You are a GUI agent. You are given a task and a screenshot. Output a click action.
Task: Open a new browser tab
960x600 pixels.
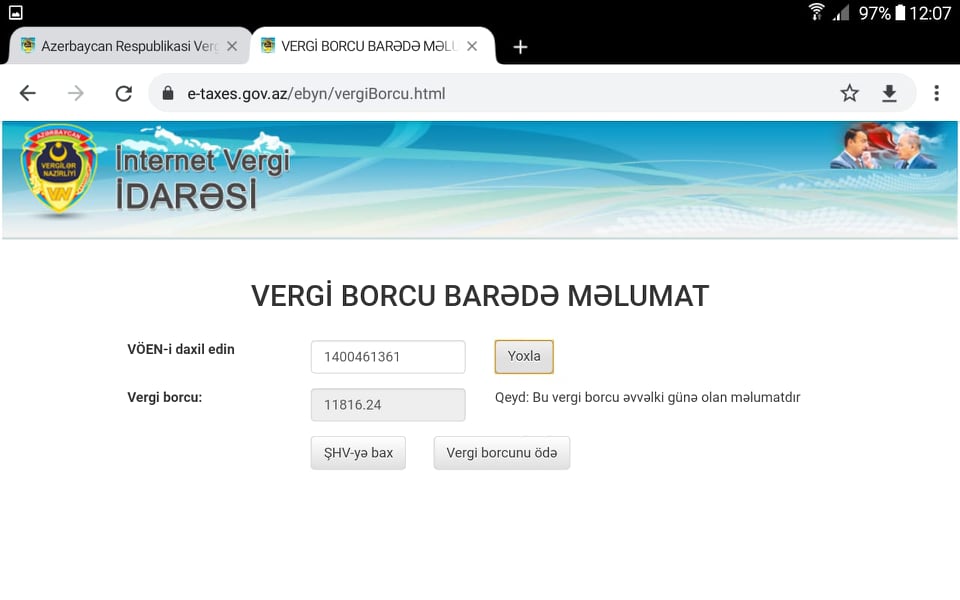click(520, 47)
